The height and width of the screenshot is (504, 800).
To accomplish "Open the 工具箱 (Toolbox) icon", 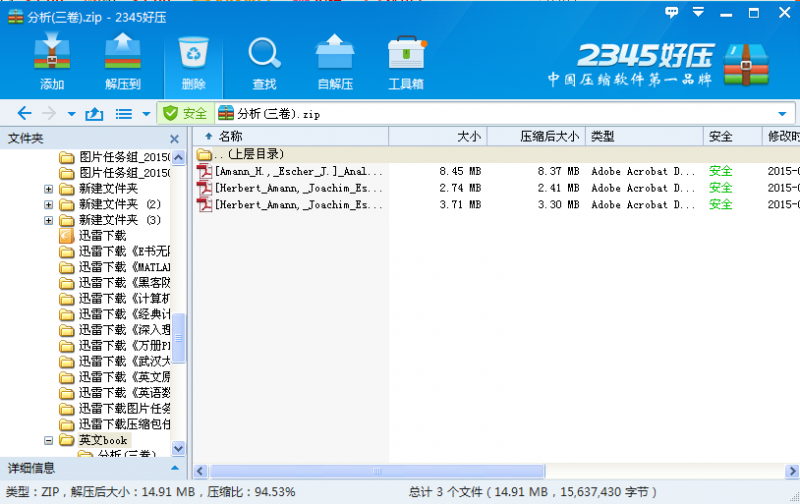I will click(407, 53).
